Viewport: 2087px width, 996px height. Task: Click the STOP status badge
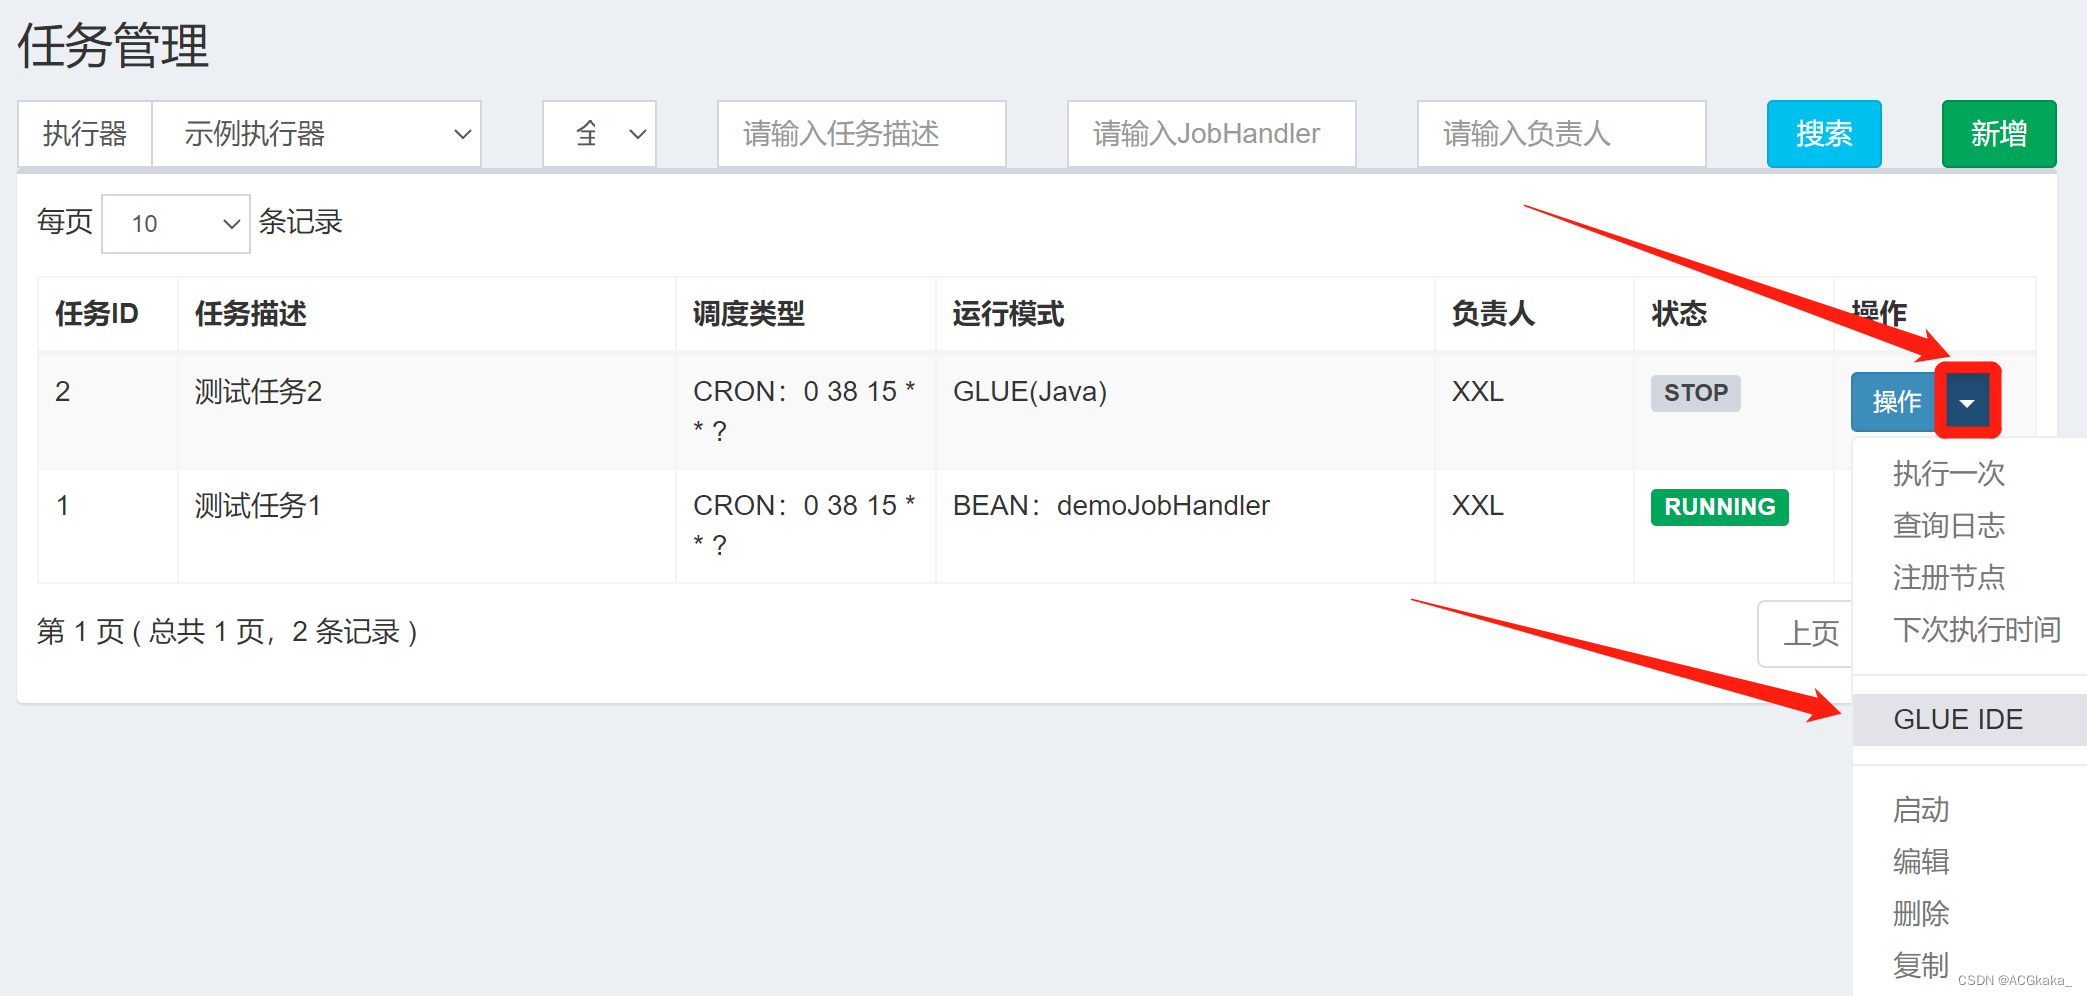1696,393
